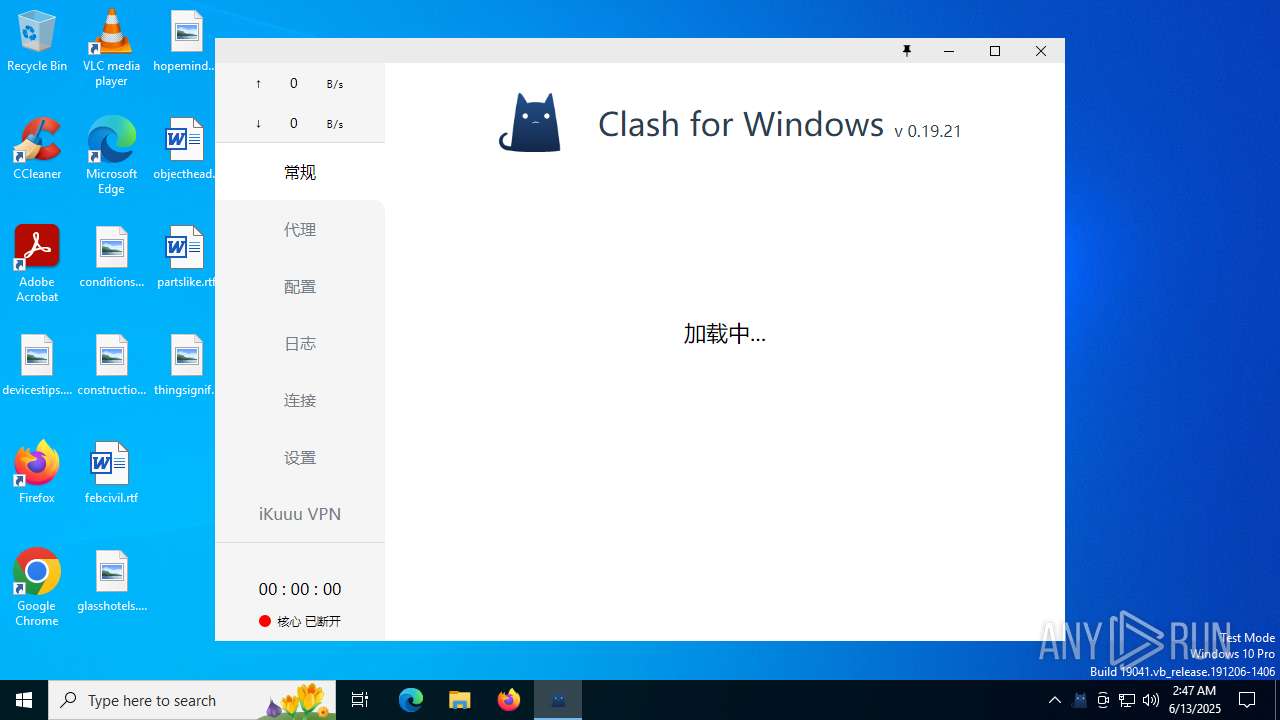This screenshot has height=720, width=1280.
Task: Open the Recycle Bin desktop icon
Action: coord(37,42)
